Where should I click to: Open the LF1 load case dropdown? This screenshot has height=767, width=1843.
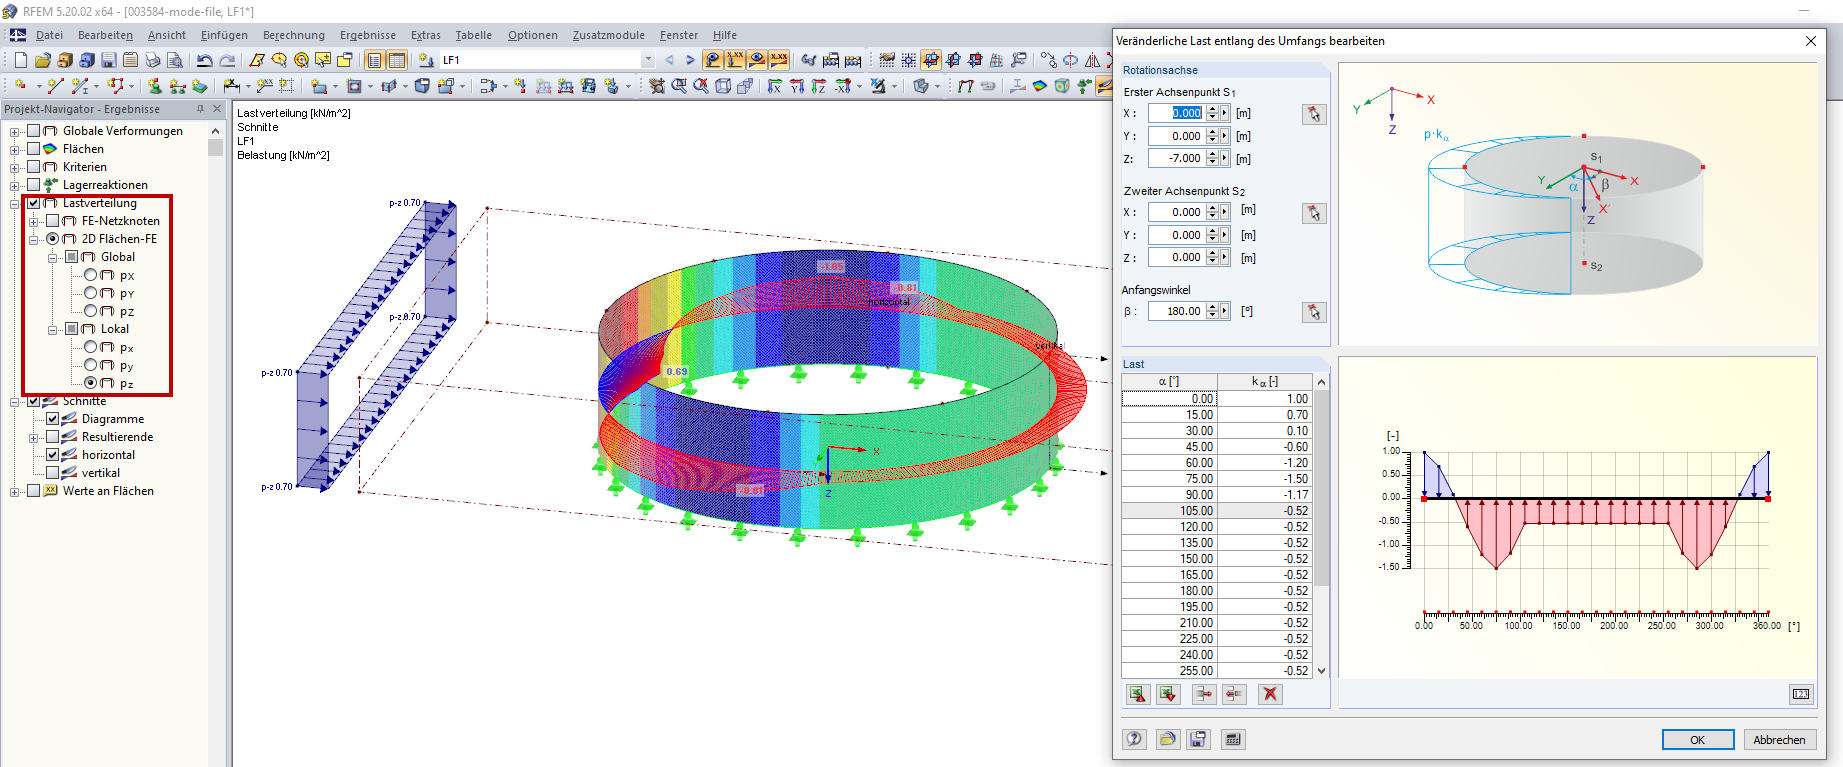coord(648,60)
